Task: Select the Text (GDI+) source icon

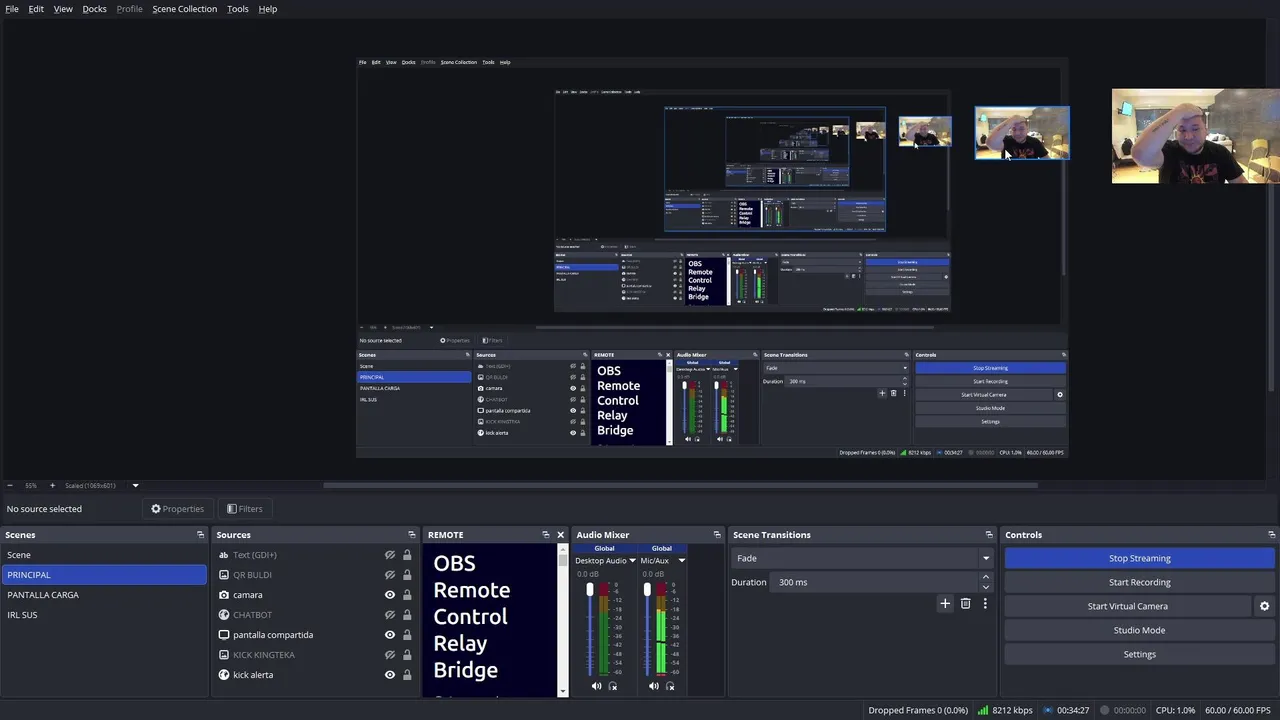Action: (224, 555)
